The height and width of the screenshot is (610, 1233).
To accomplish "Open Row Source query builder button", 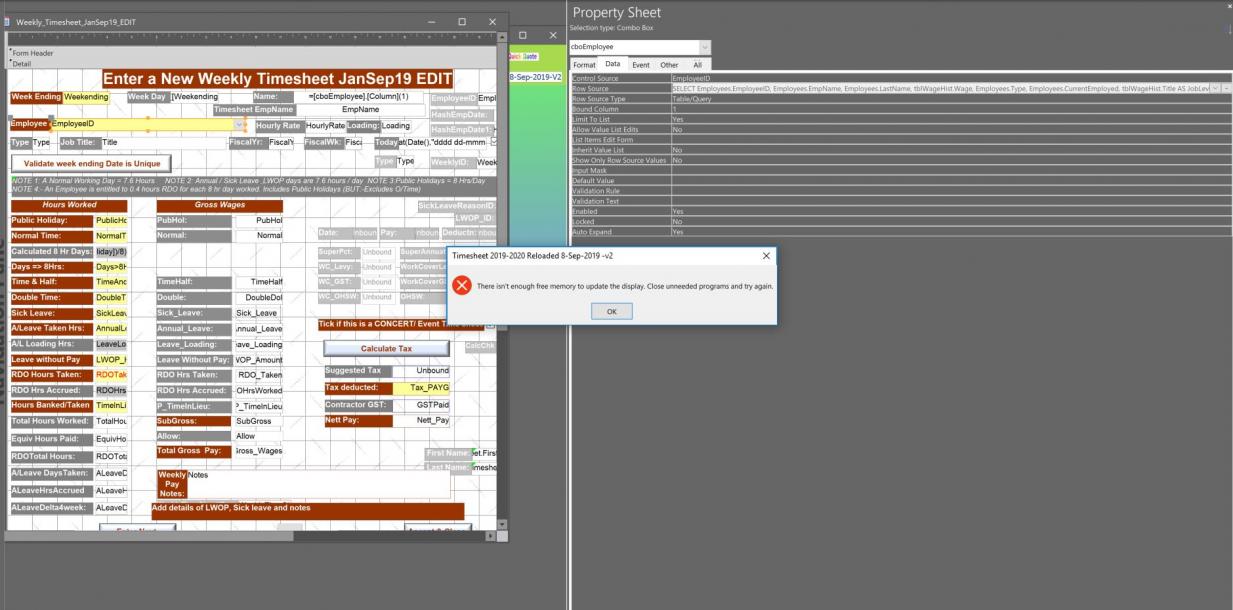I will tap(1227, 88).
